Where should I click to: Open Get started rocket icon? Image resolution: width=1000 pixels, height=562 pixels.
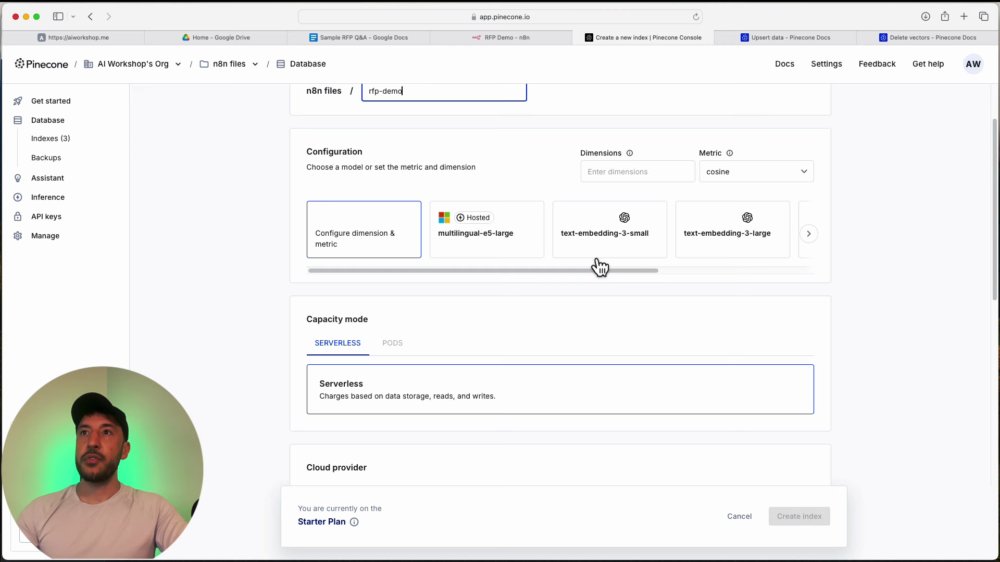pyautogui.click(x=18, y=101)
